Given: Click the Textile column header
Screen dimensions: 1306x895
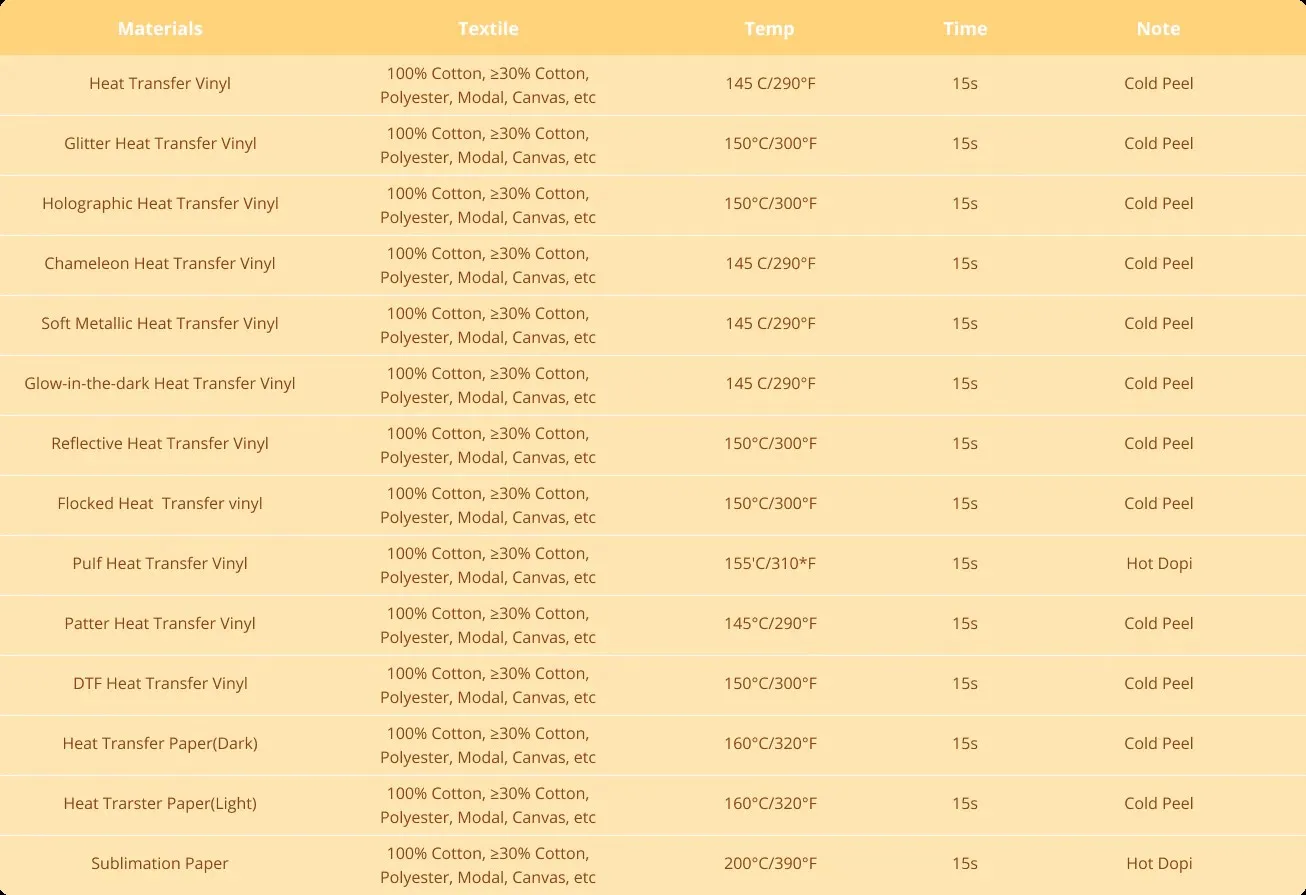Looking at the screenshot, I should [488, 29].
